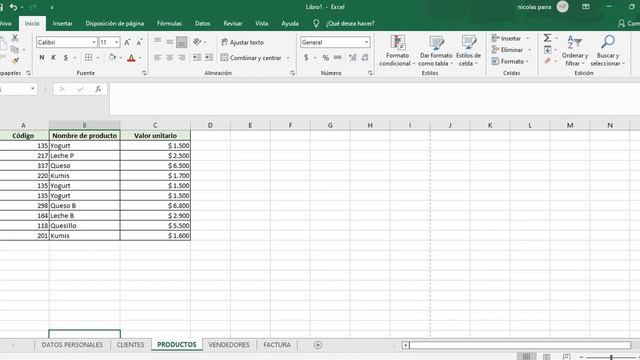Viewport: 640px width, 360px height.
Task: Decrease indent
Action: coord(197,58)
